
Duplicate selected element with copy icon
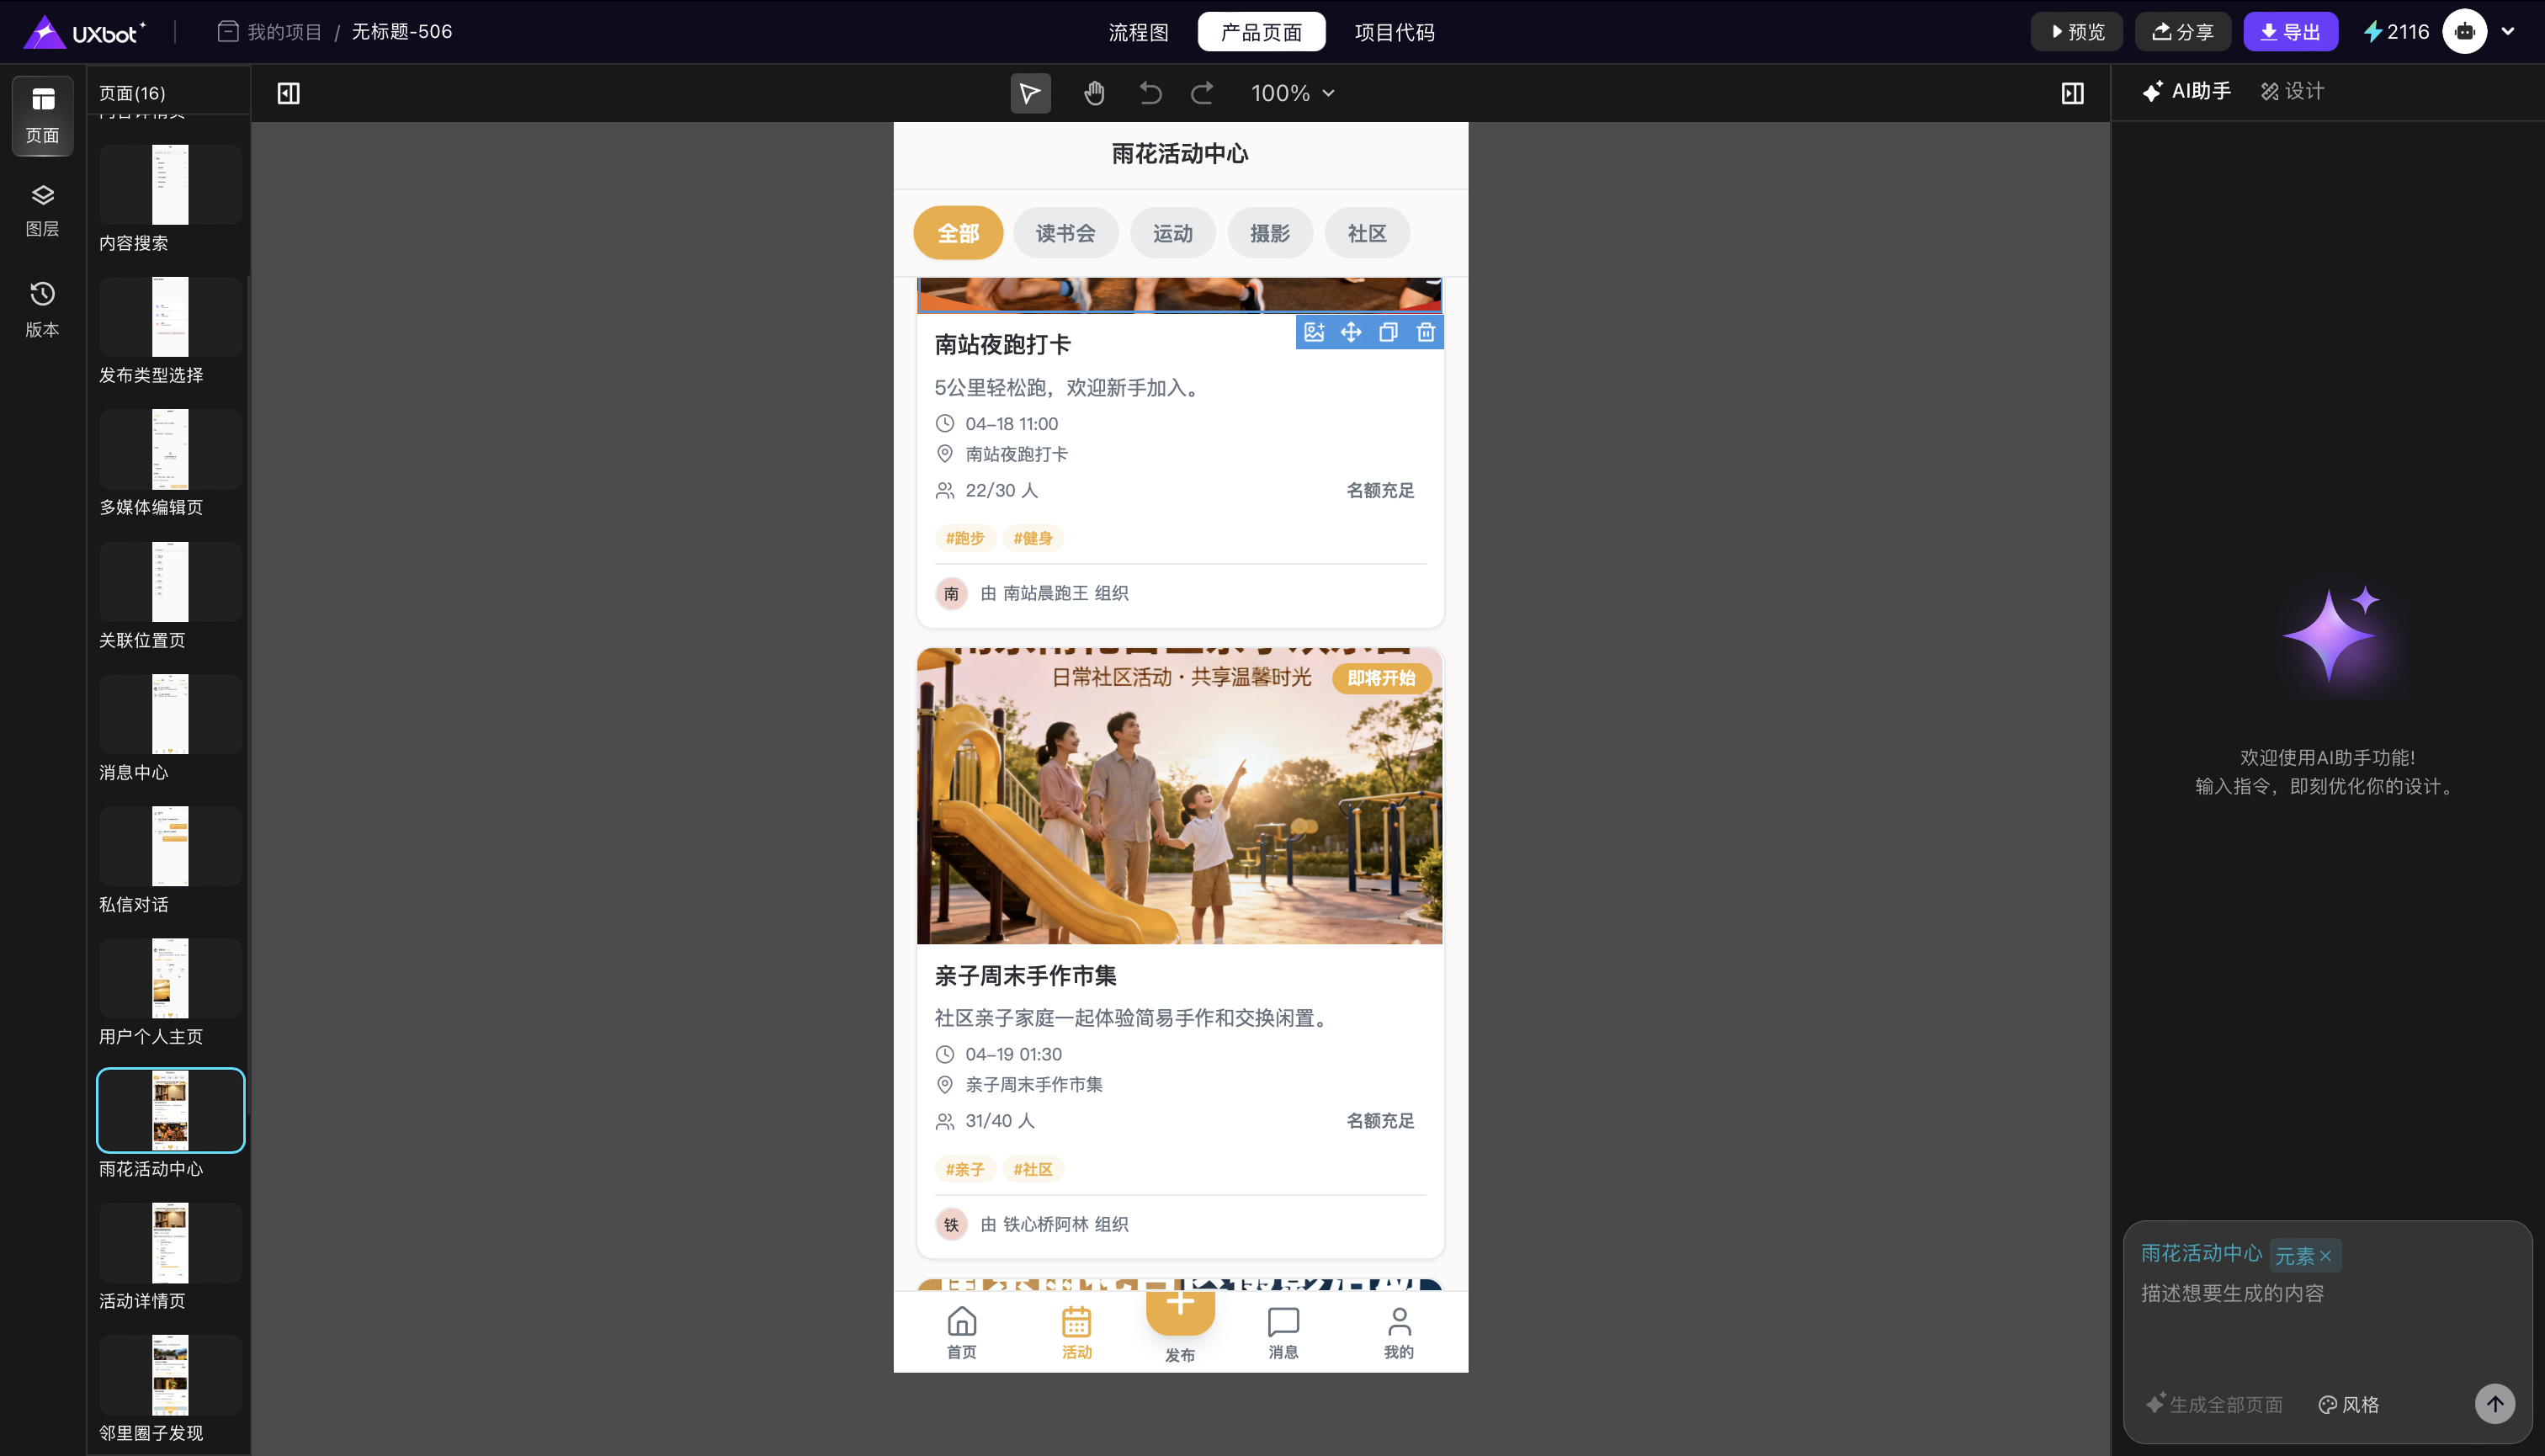pos(1388,332)
